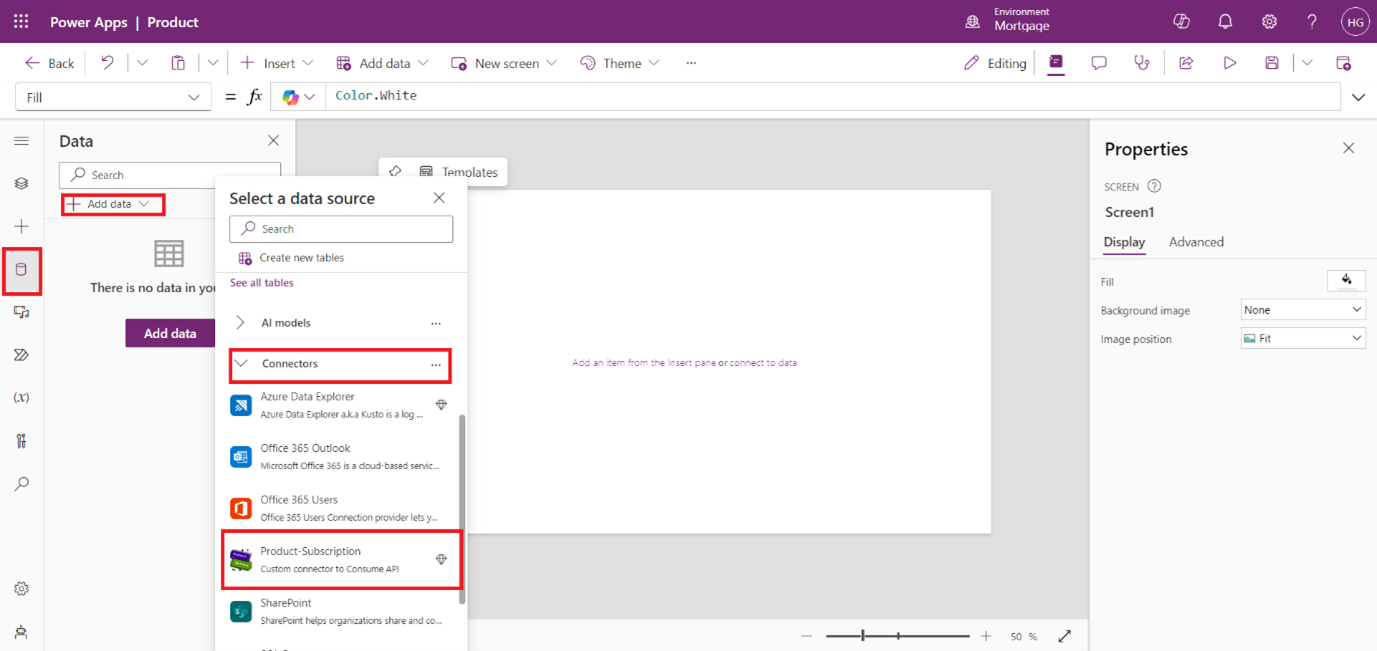Save the app using the Save icon

pyautogui.click(x=1272, y=62)
